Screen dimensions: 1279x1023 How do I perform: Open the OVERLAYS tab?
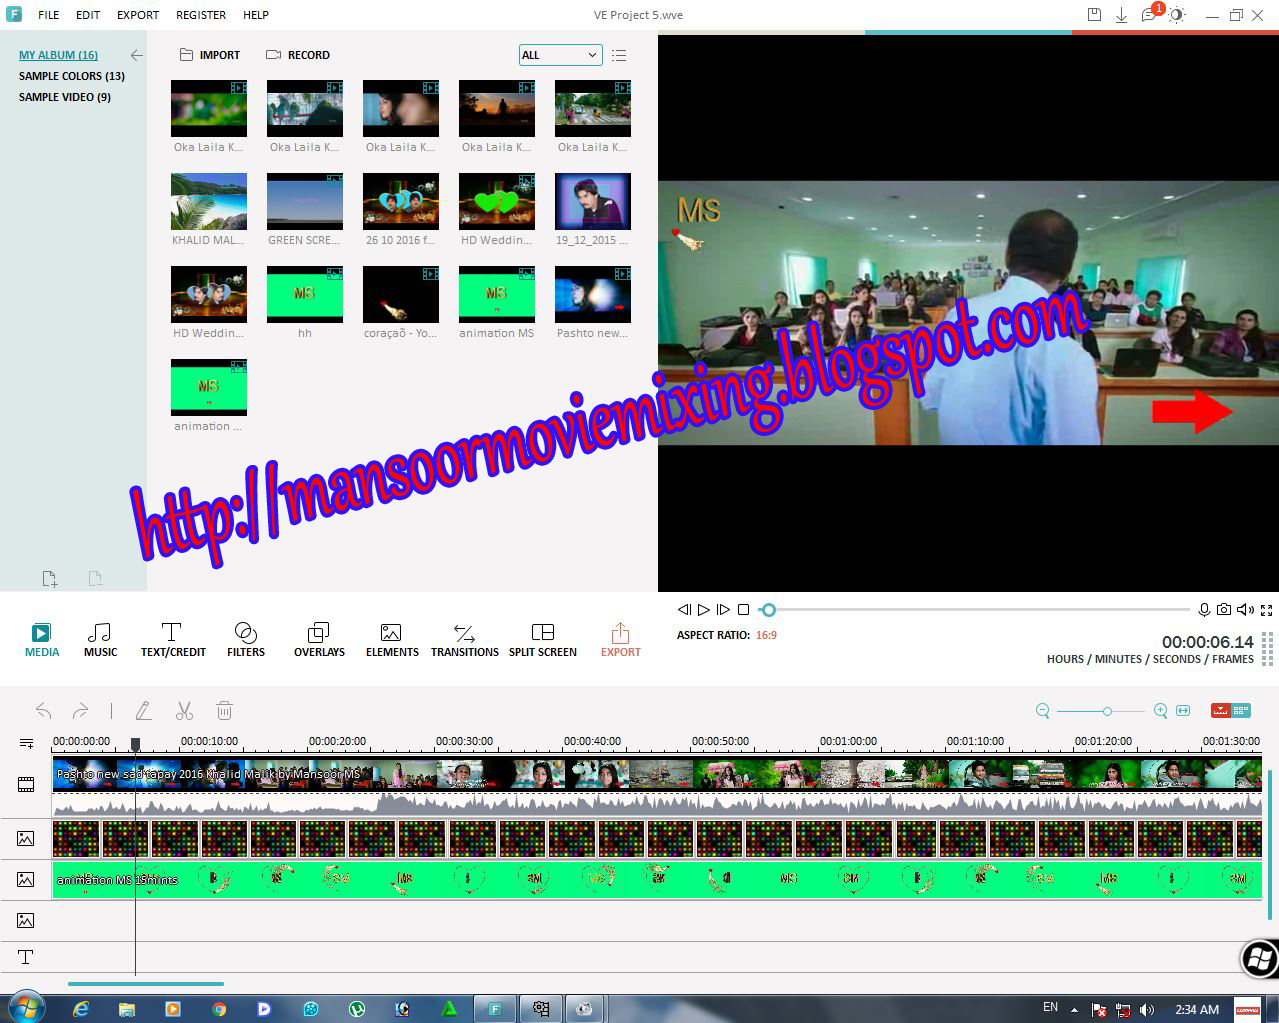(x=319, y=640)
